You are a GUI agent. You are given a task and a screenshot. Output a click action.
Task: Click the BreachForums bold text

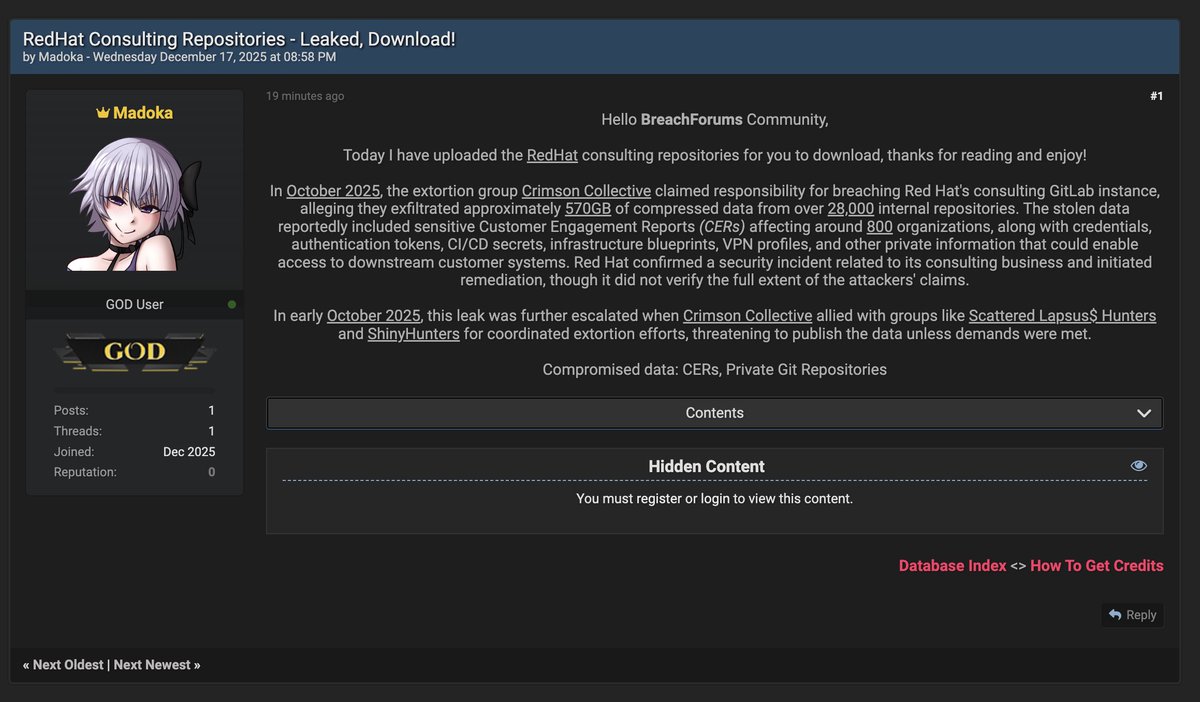click(x=692, y=119)
